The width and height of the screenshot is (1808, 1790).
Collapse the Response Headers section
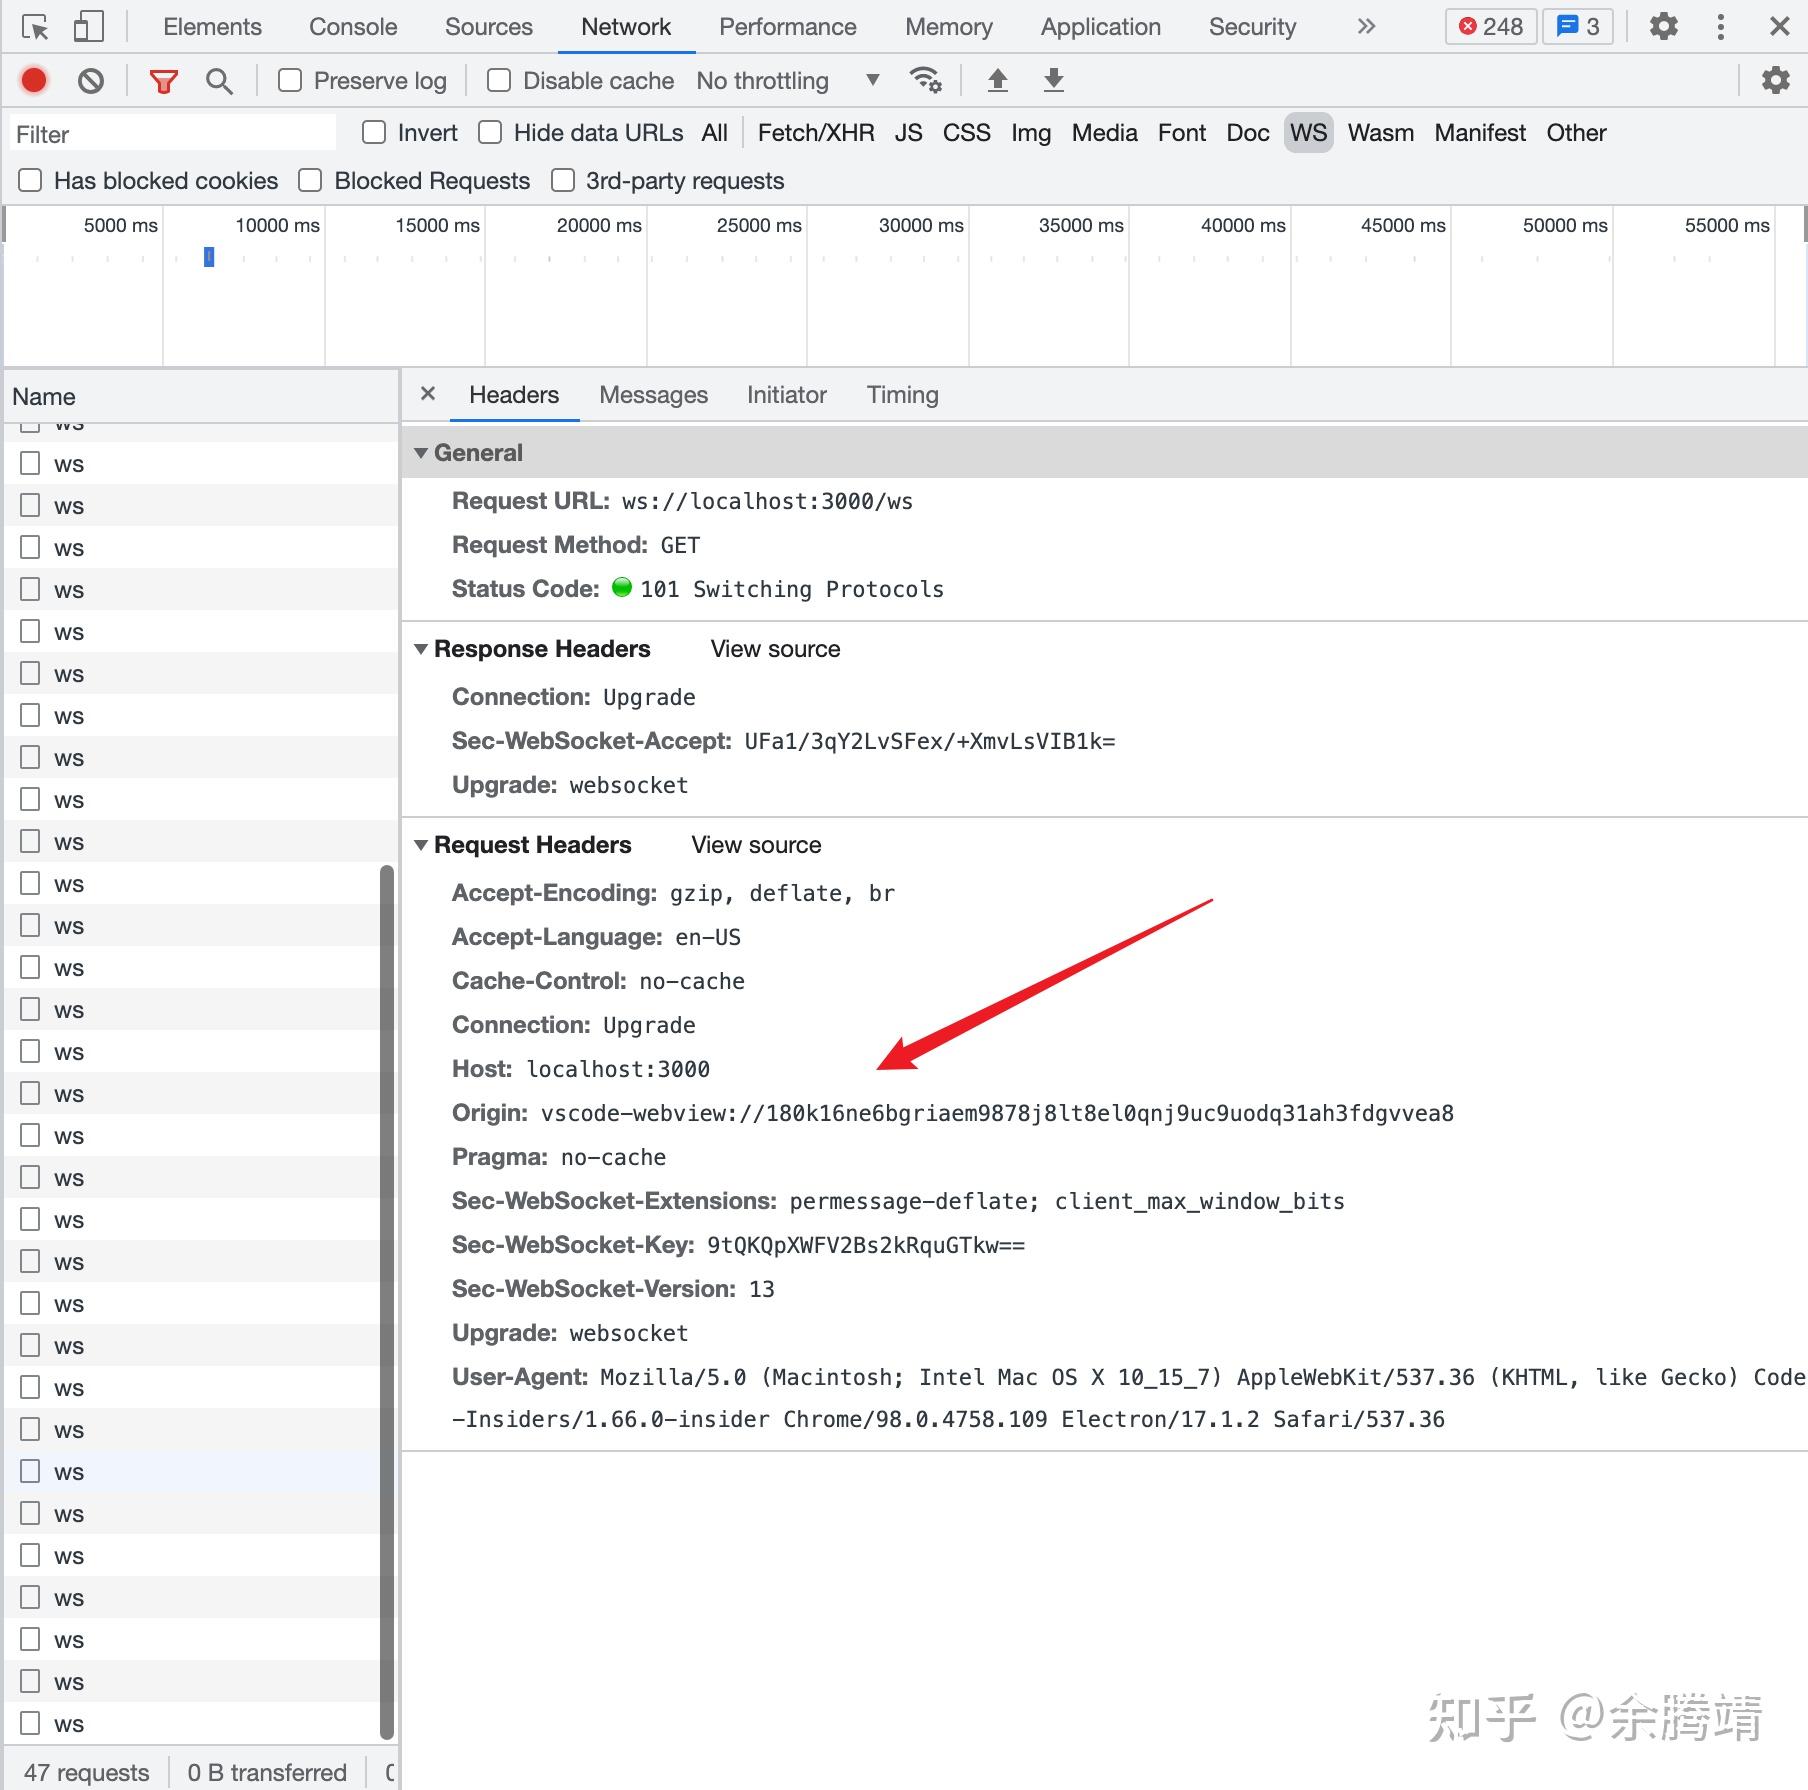pyautogui.click(x=423, y=648)
